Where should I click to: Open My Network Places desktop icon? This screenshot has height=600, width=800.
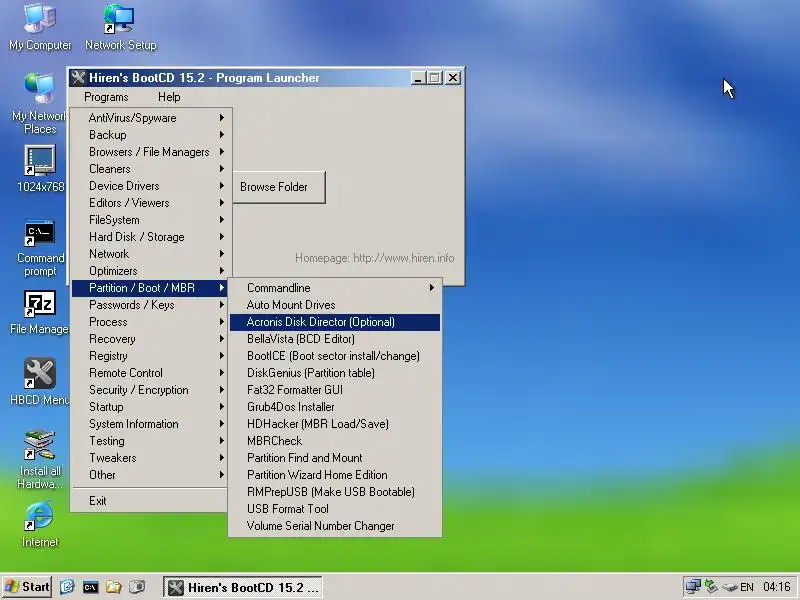point(40,103)
